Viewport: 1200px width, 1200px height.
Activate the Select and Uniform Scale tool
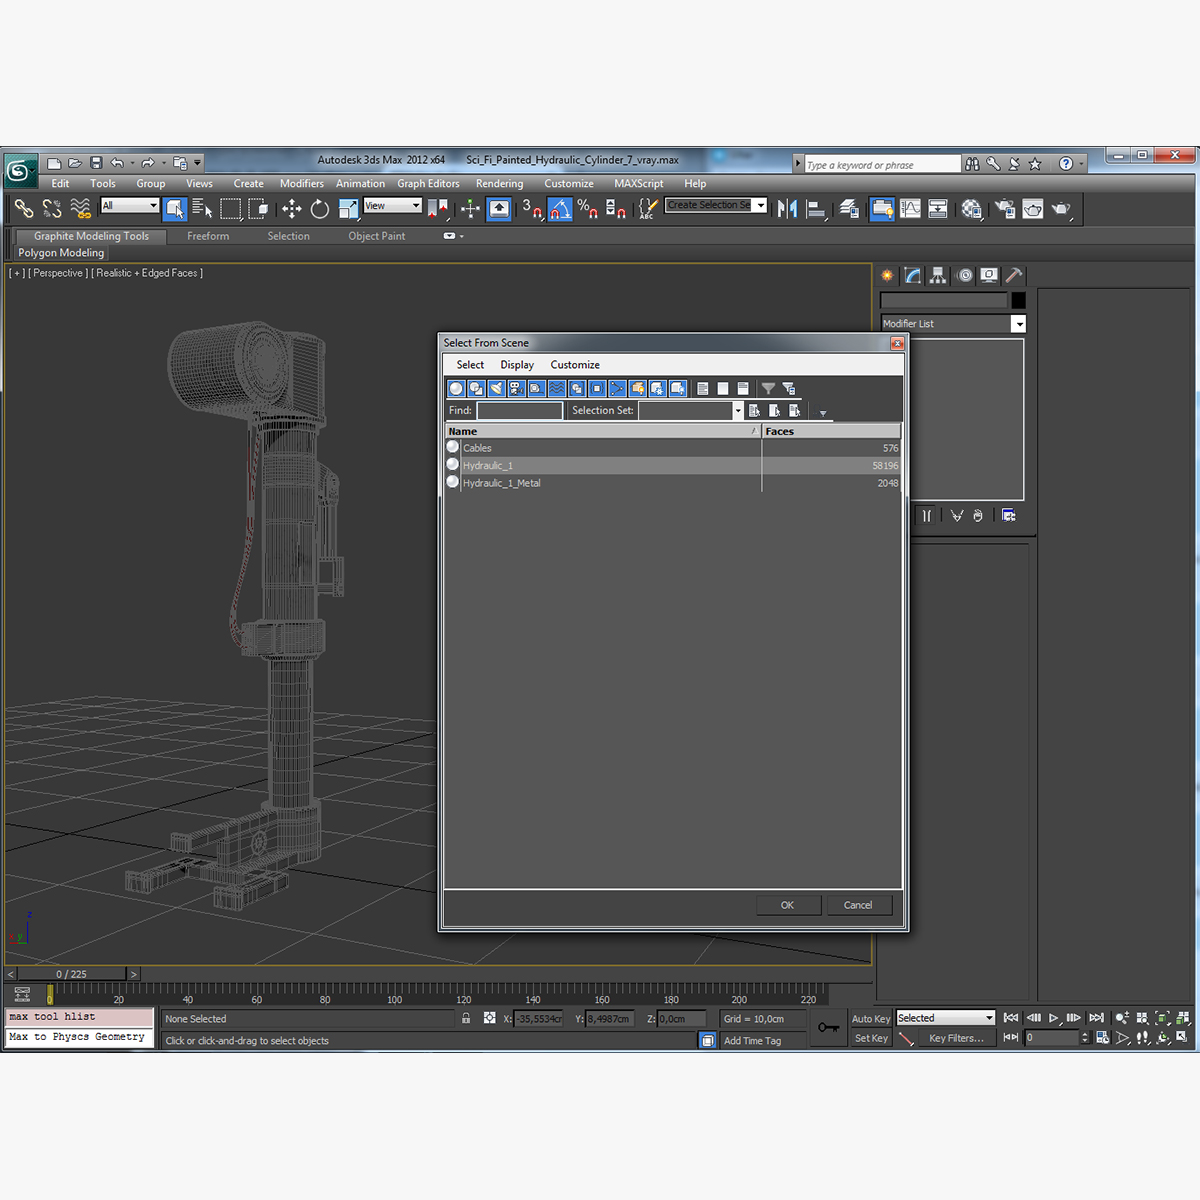pyautogui.click(x=348, y=208)
